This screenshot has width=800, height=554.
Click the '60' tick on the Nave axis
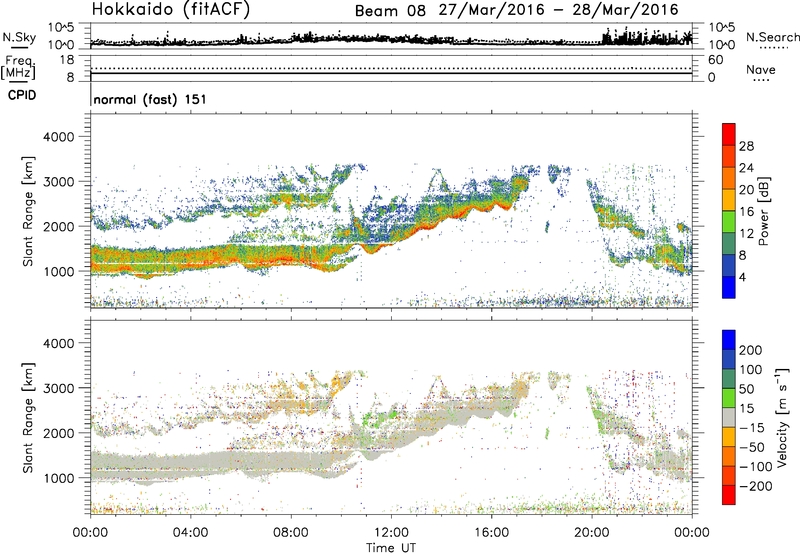715,60
